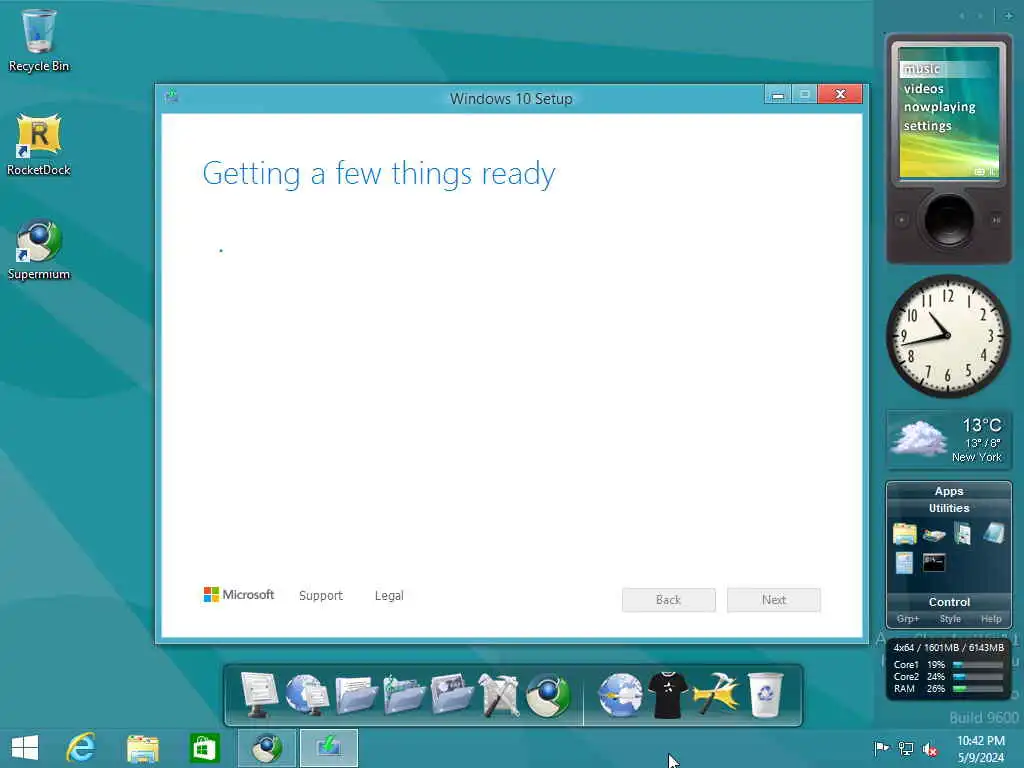The width and height of the screenshot is (1024, 768).
Task: Open the scanner-like icon in Utilities gadget
Action: 935,535
